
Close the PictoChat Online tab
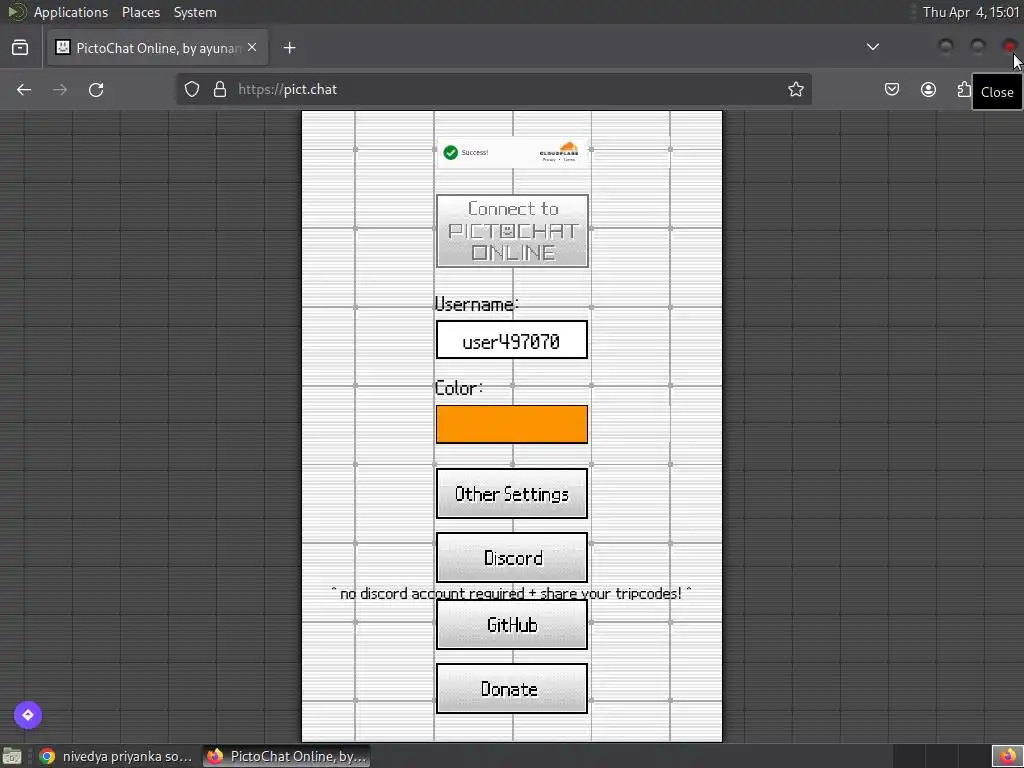(252, 48)
